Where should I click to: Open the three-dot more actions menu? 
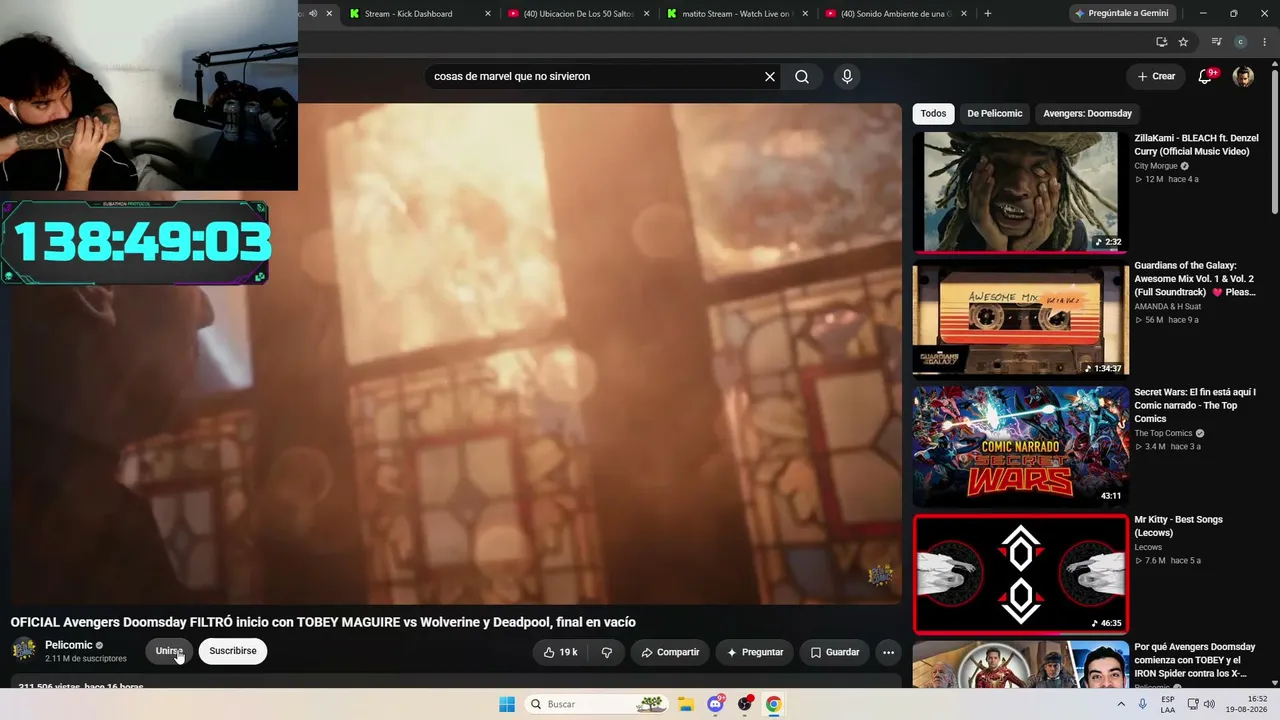[x=888, y=652]
